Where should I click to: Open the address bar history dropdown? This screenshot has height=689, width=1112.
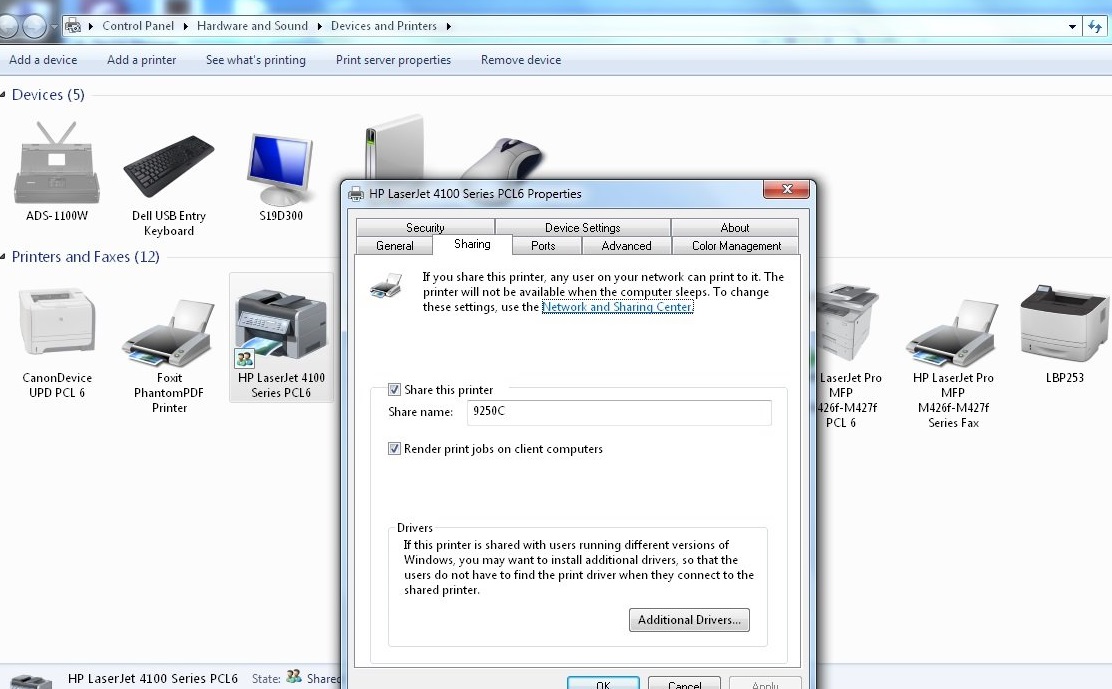point(1072,26)
